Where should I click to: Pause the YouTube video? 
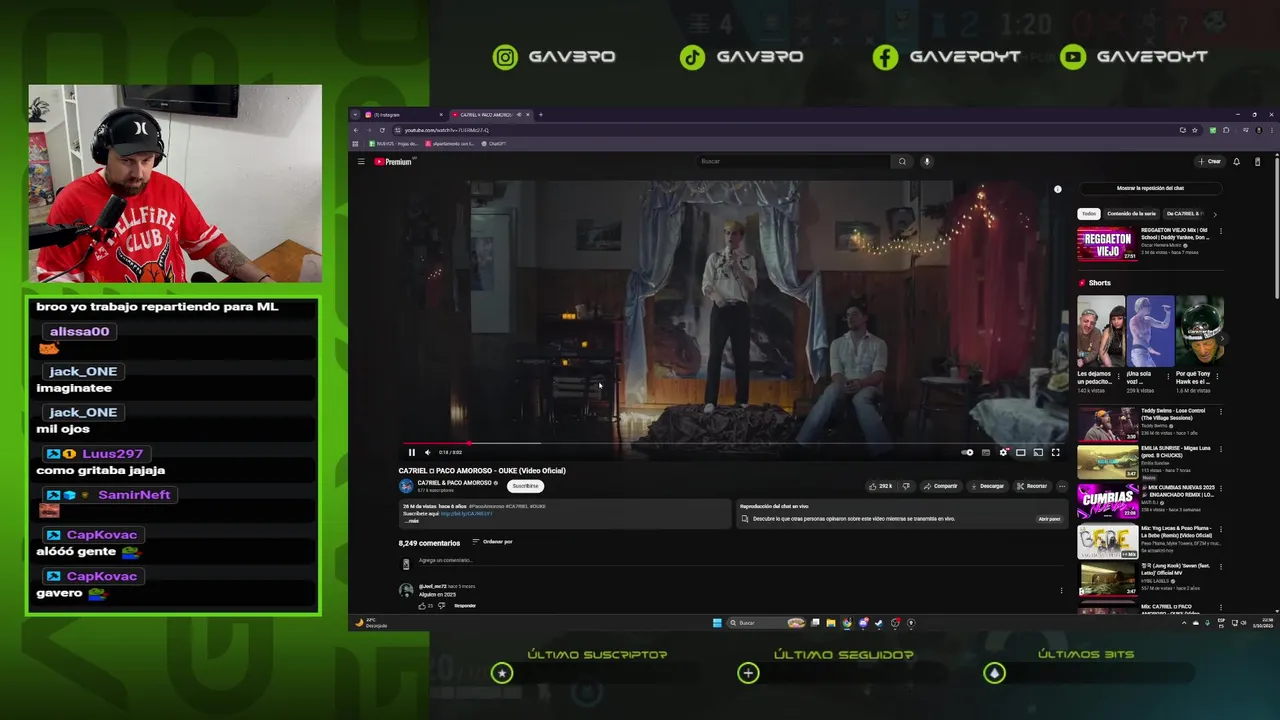tap(411, 452)
